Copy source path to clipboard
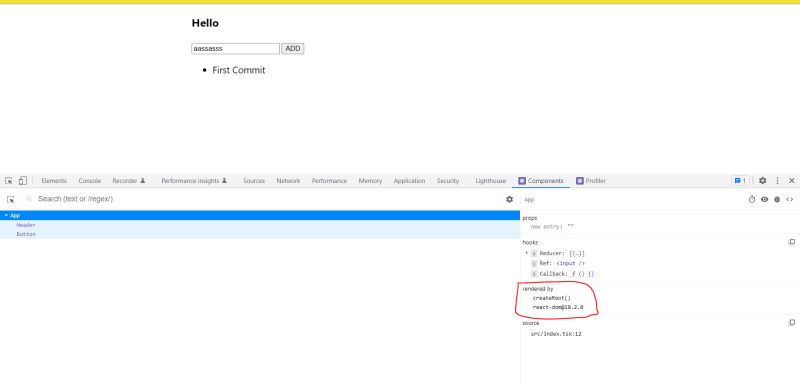 [792, 323]
